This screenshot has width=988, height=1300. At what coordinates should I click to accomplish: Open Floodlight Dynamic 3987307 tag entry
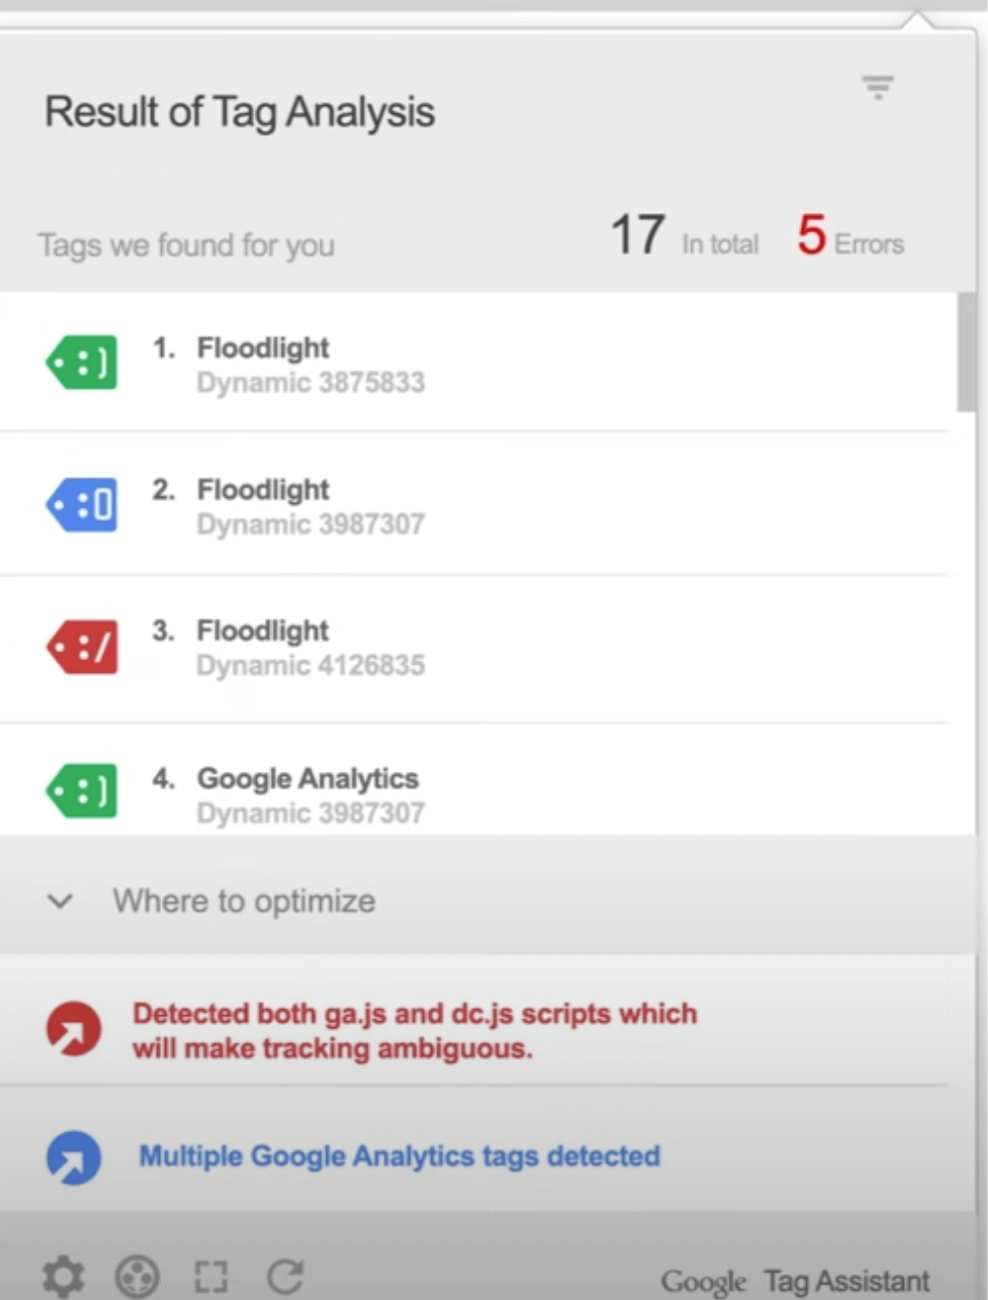coord(474,504)
